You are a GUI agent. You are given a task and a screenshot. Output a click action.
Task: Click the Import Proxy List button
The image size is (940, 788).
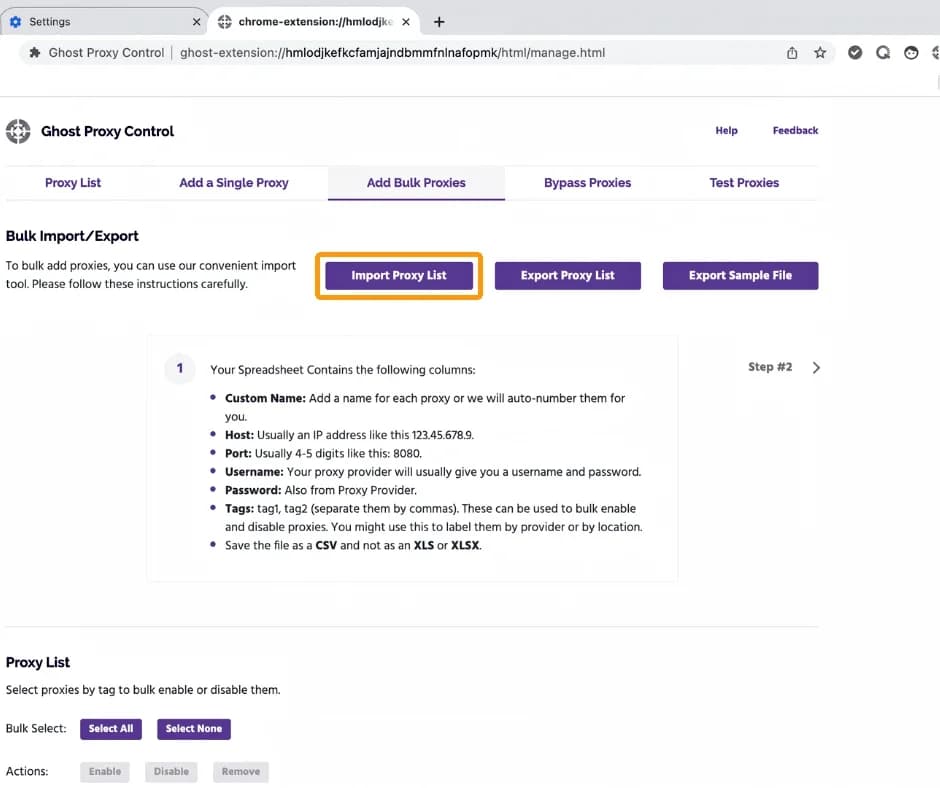398,275
